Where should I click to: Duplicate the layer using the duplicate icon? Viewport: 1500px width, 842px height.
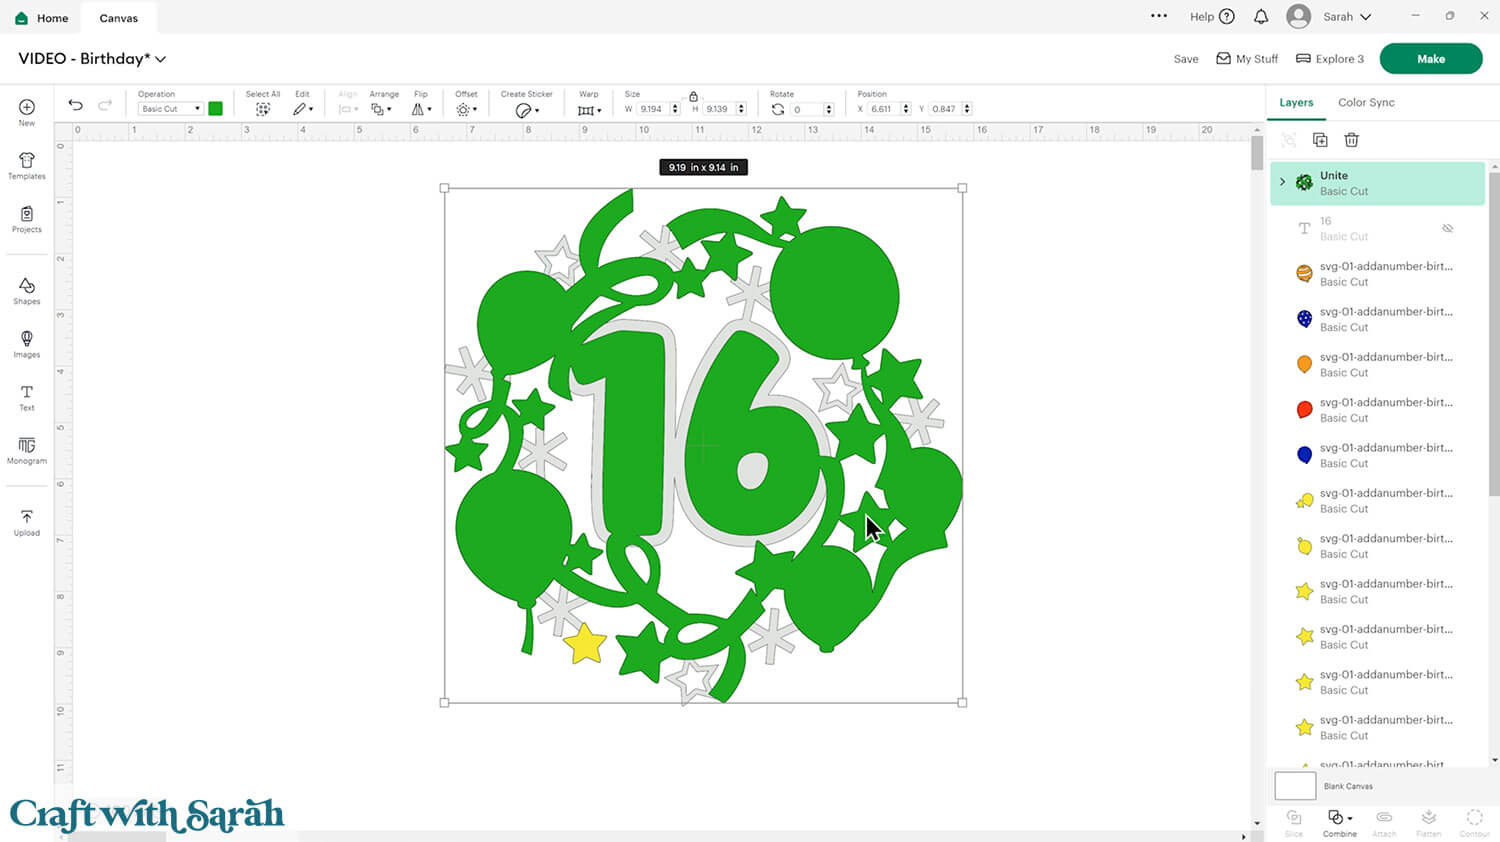point(1320,140)
